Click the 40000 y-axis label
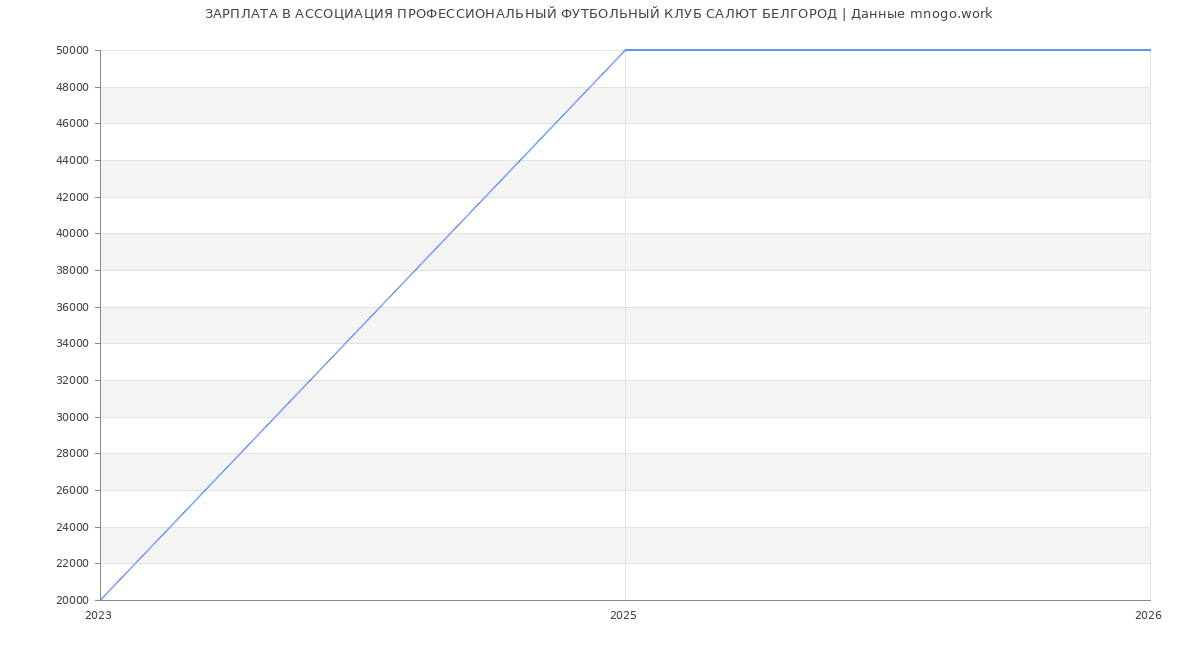 click(73, 234)
